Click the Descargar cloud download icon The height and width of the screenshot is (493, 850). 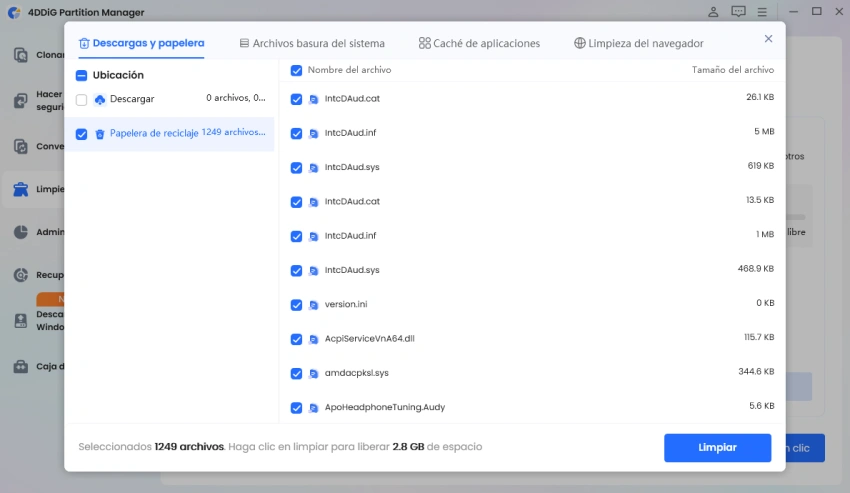[x=100, y=99]
